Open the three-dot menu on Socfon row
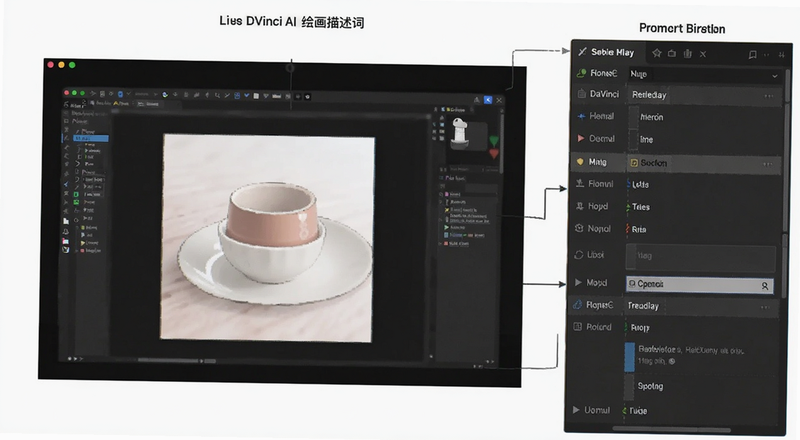 pos(767,164)
